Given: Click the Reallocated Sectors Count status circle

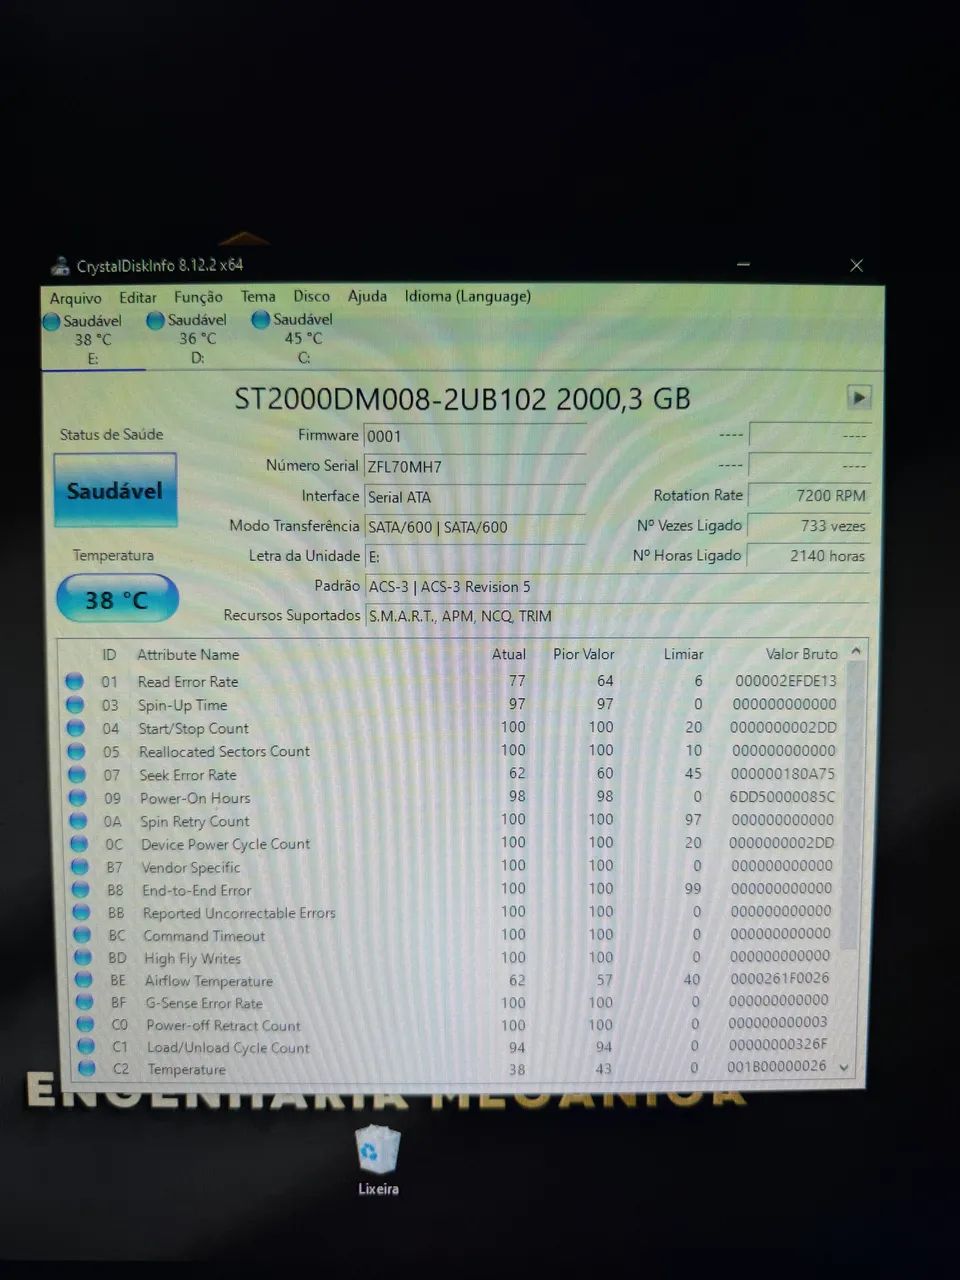Looking at the screenshot, I should coord(76,752).
